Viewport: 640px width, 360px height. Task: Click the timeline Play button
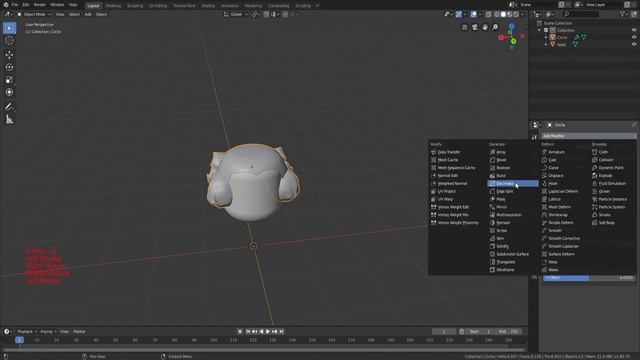pyautogui.click(x=268, y=331)
